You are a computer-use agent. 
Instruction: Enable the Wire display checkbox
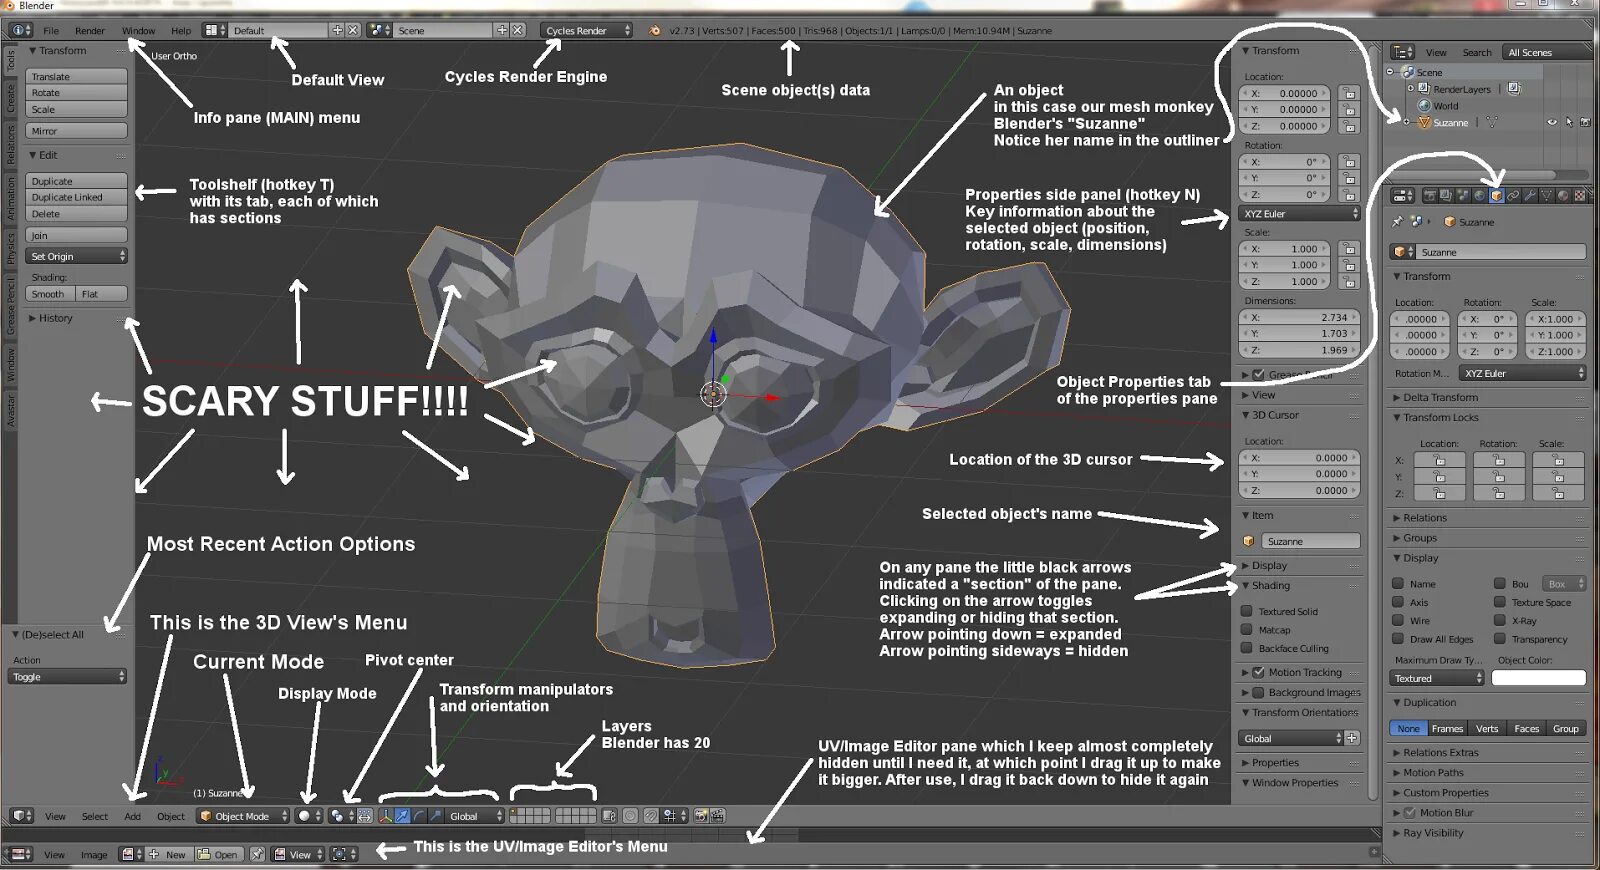[x=1398, y=620]
